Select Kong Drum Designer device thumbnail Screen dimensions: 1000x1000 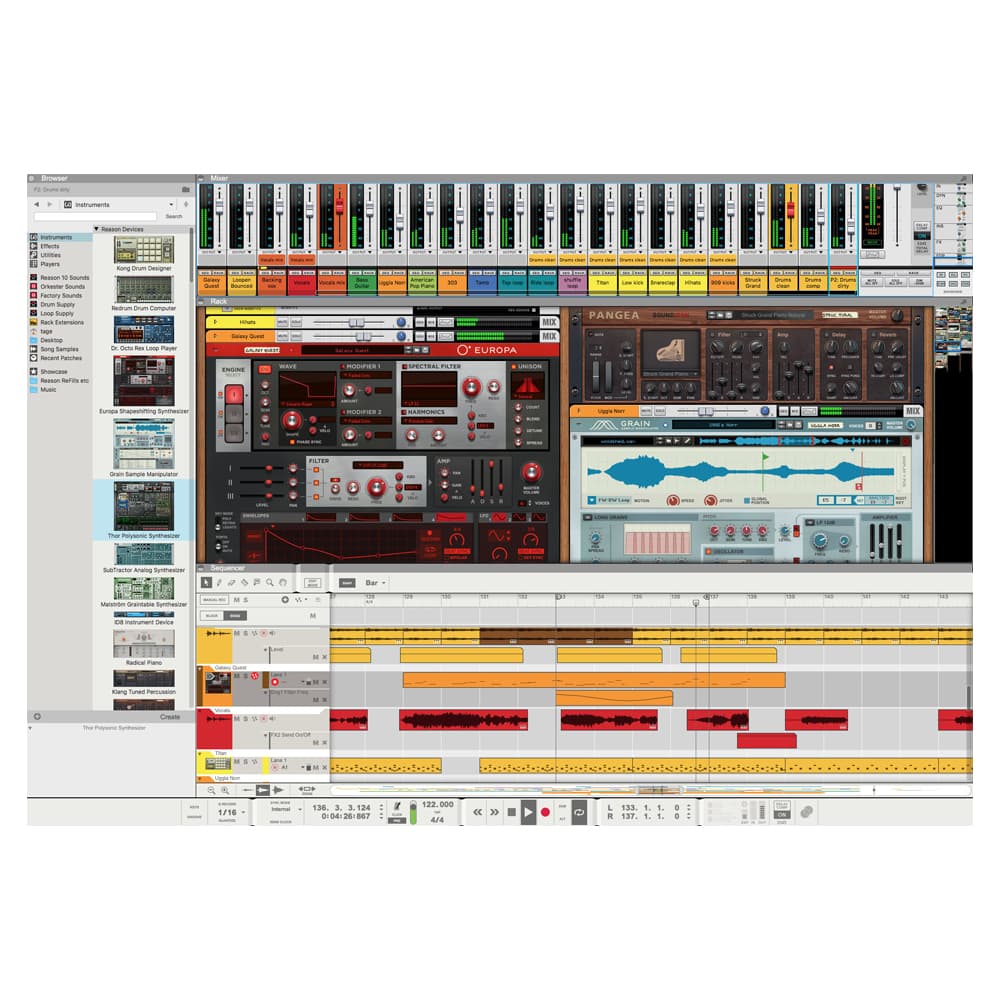coord(143,250)
